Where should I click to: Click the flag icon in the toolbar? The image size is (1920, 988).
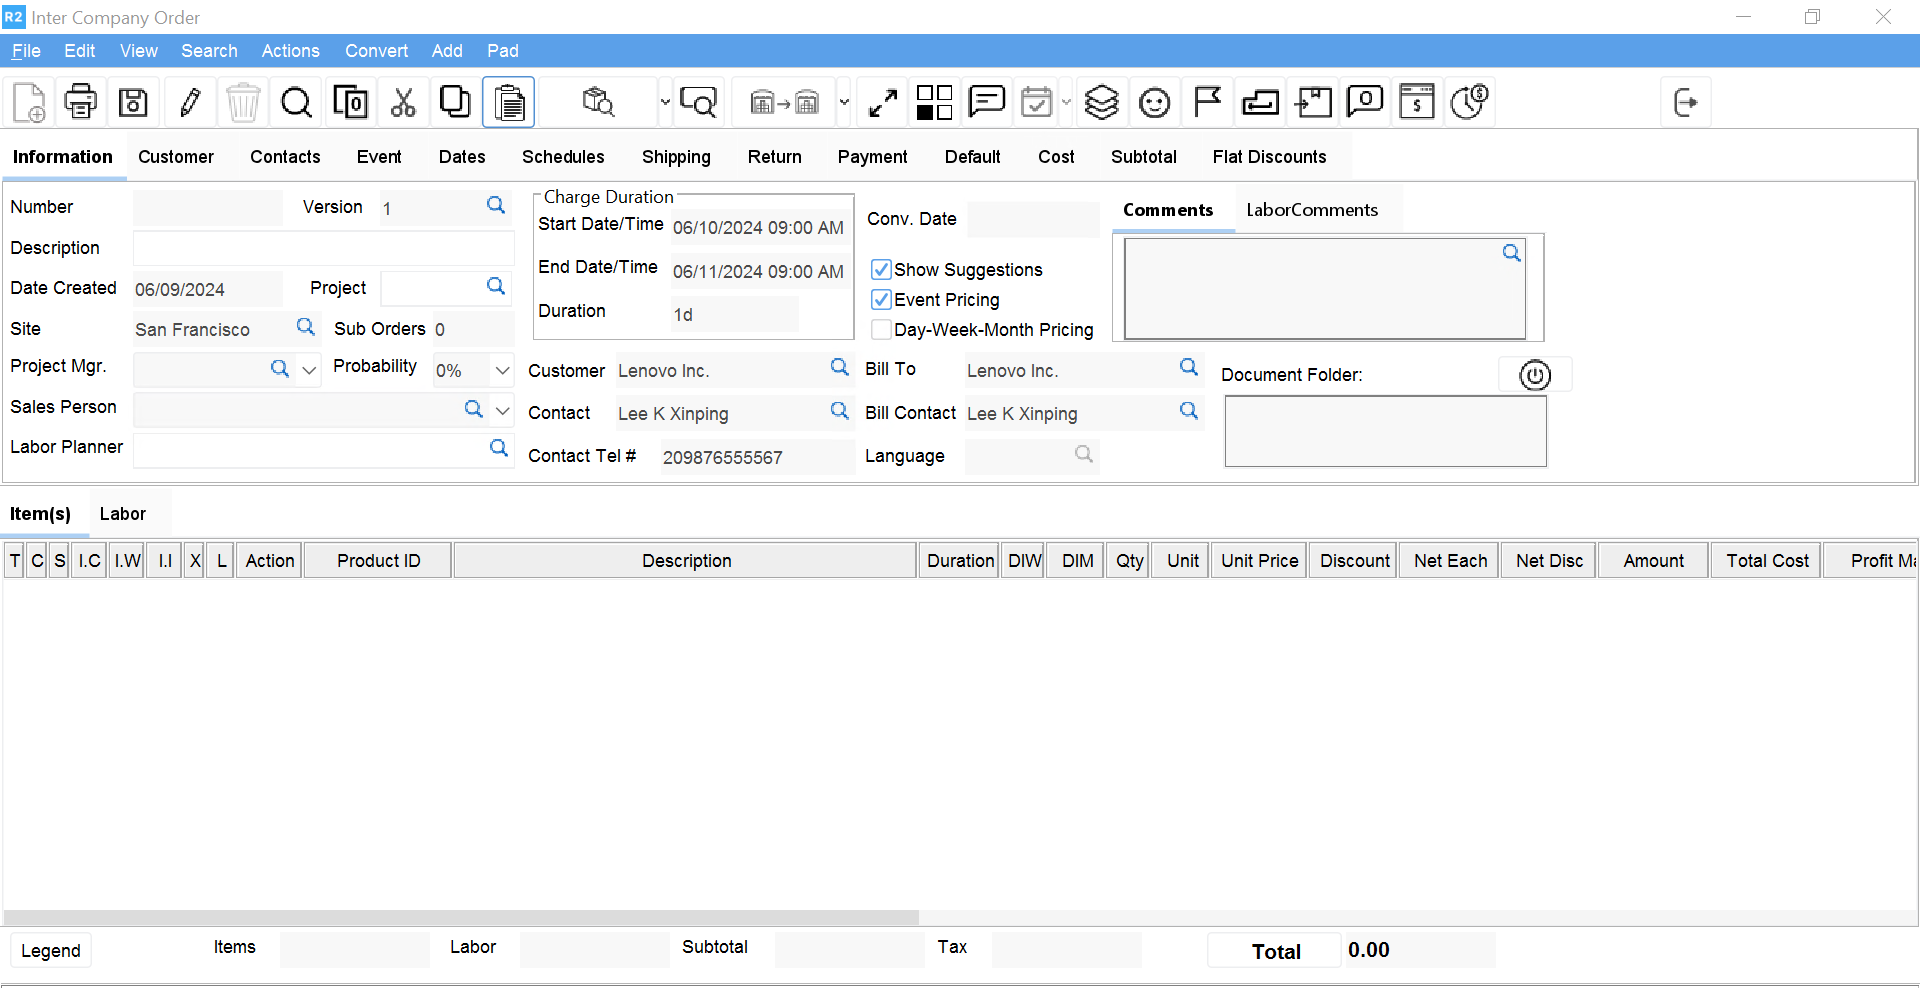pyautogui.click(x=1207, y=102)
